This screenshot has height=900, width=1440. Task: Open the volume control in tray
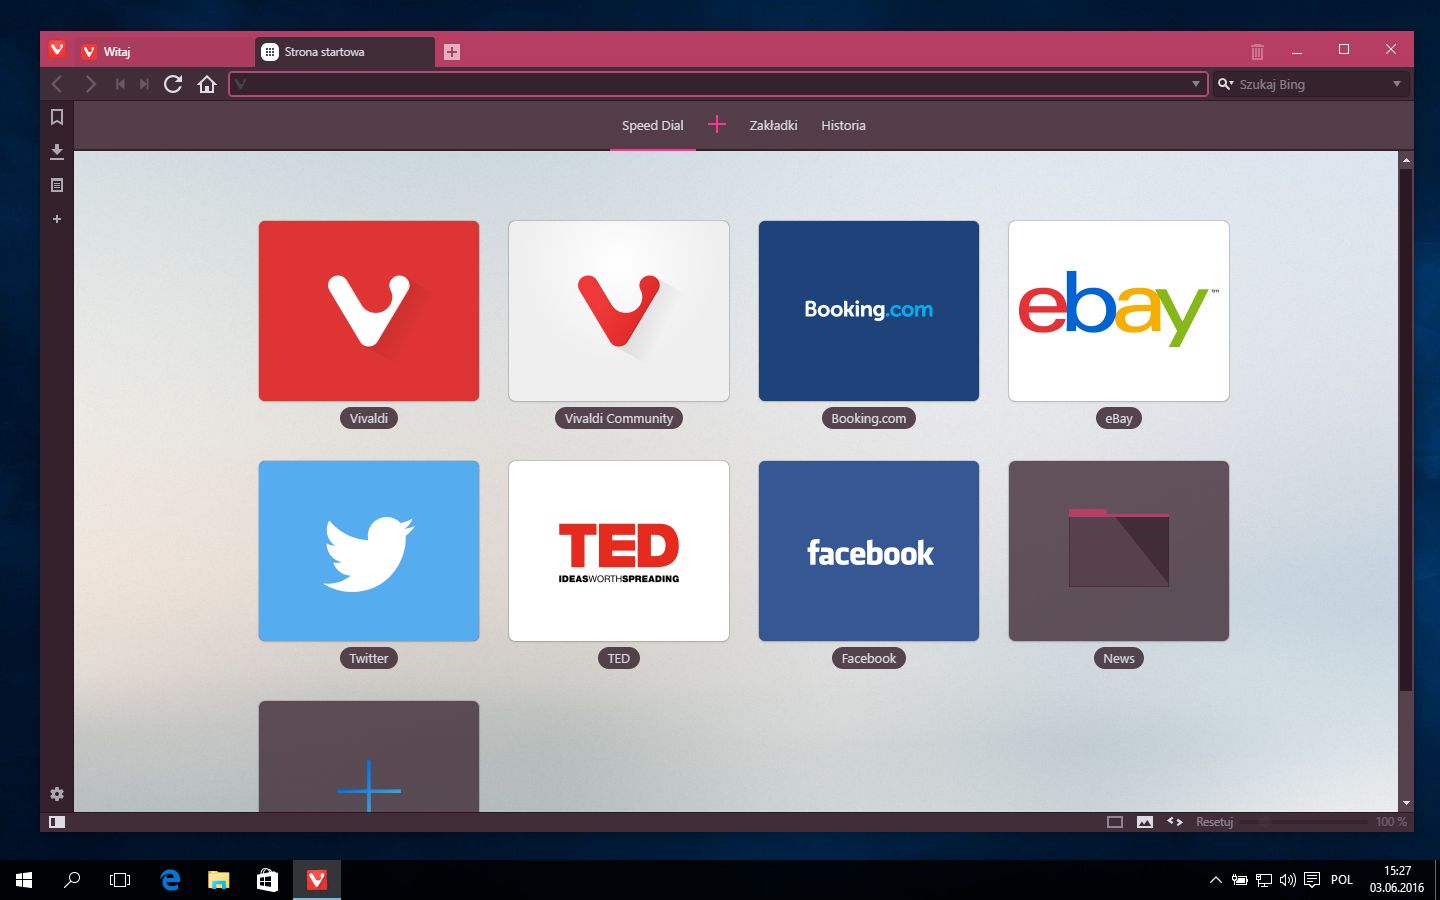click(x=1288, y=880)
